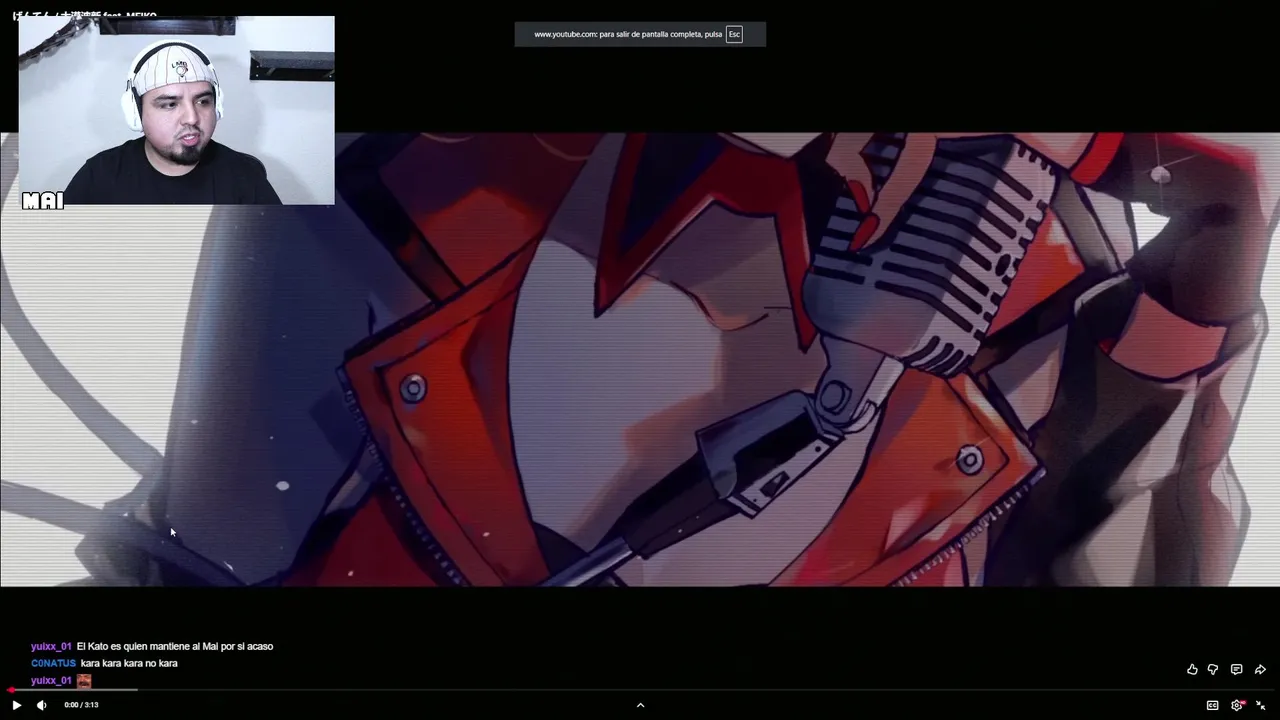Open the player settings gear
Image resolution: width=1280 pixels, height=720 pixels.
point(1237,705)
